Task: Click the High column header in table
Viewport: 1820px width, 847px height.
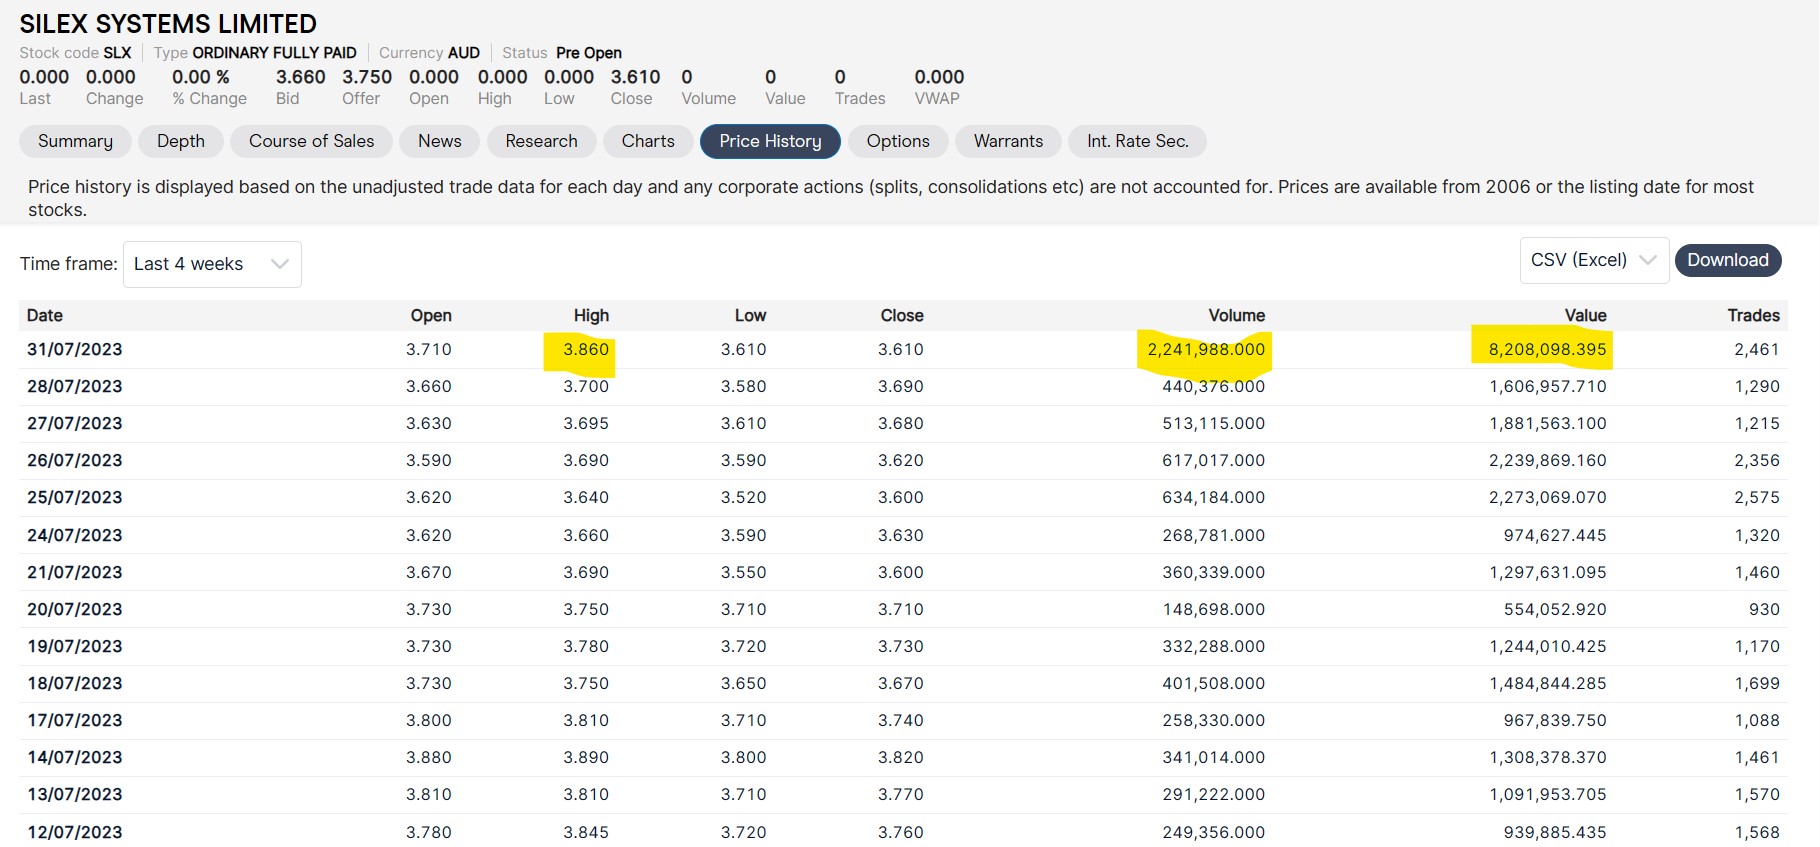Action: point(591,316)
